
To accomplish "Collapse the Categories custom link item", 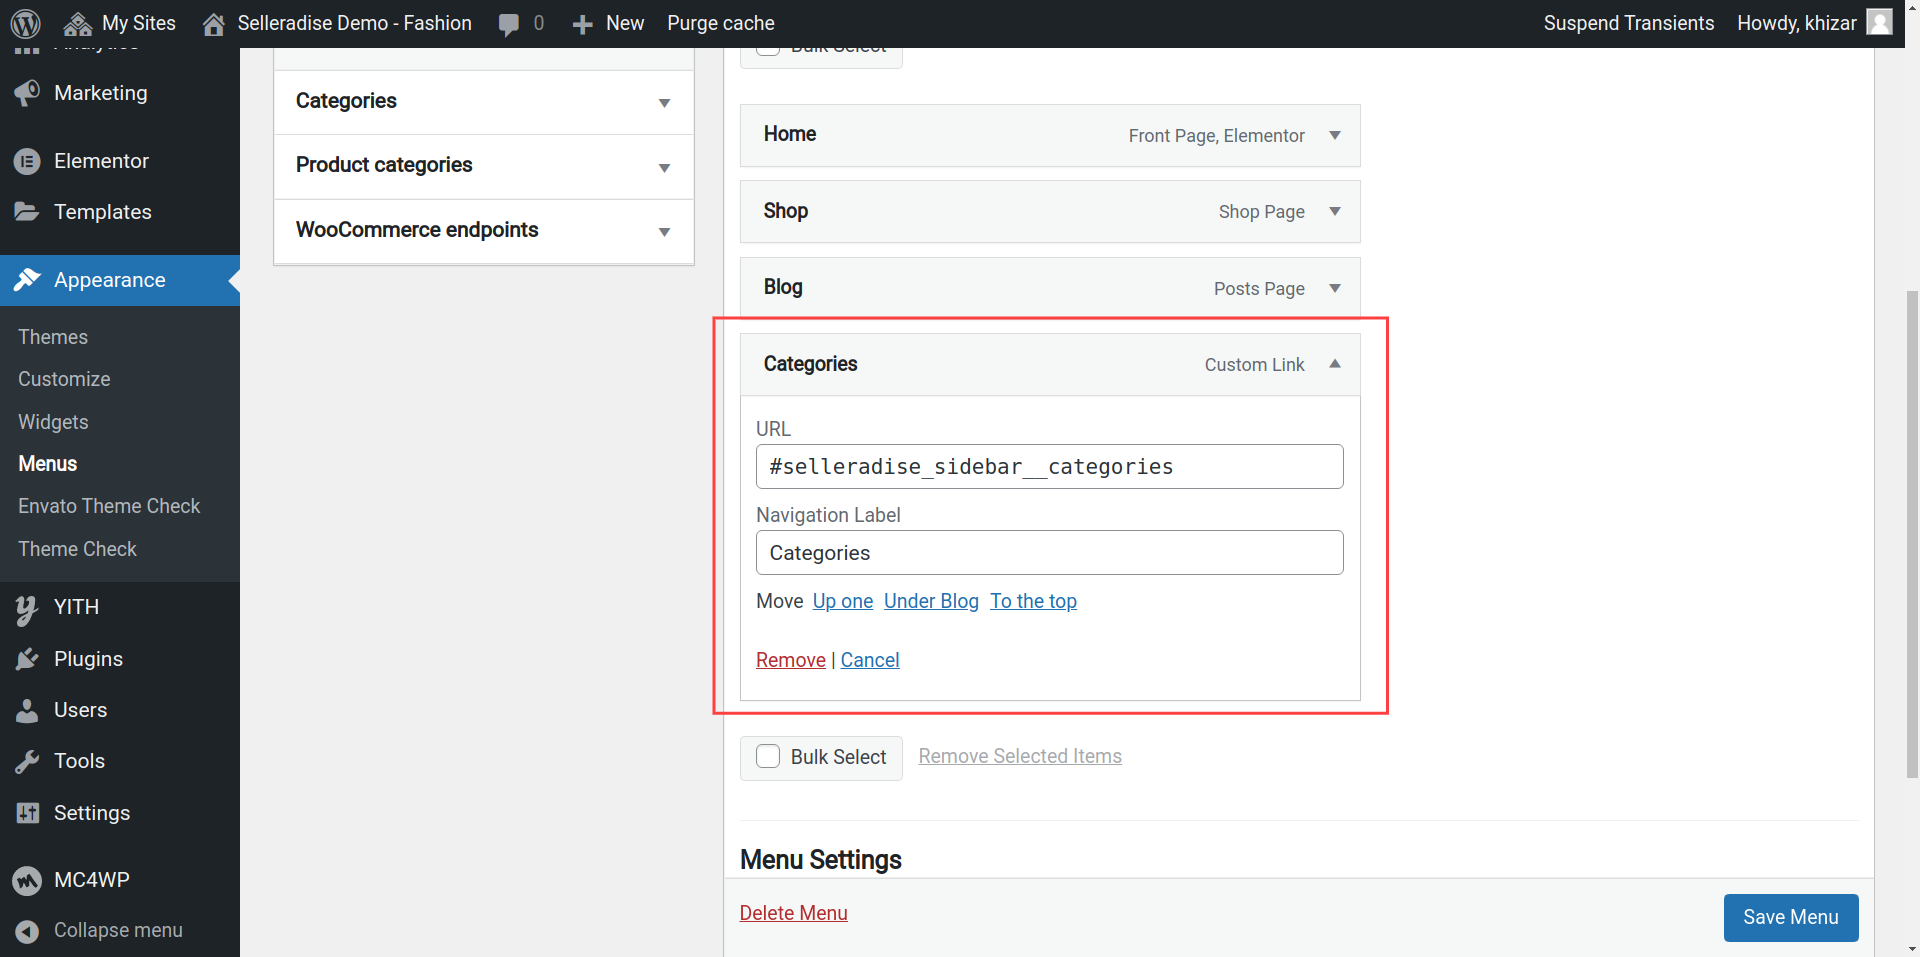I will click(1334, 364).
